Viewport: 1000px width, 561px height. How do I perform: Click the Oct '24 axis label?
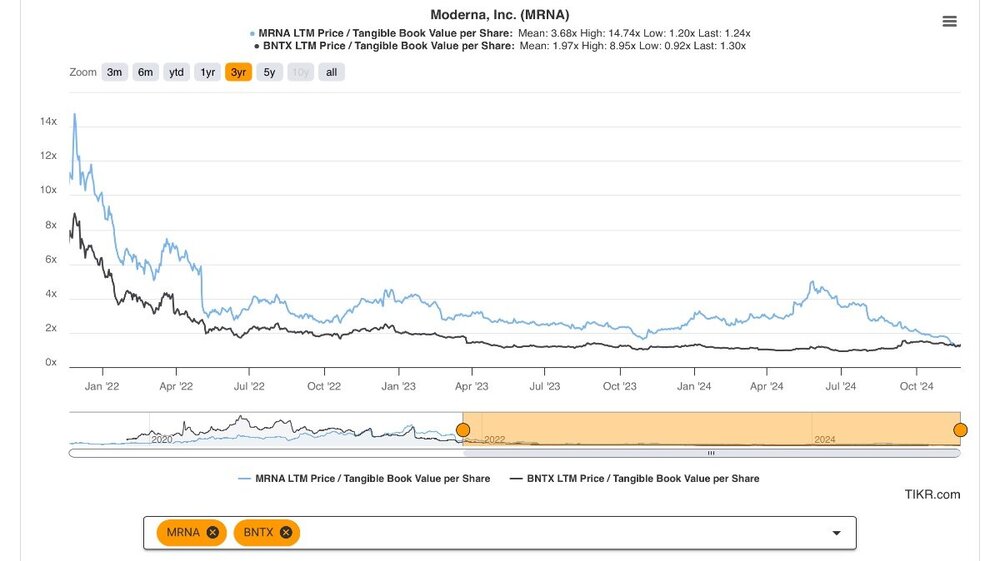pos(916,386)
